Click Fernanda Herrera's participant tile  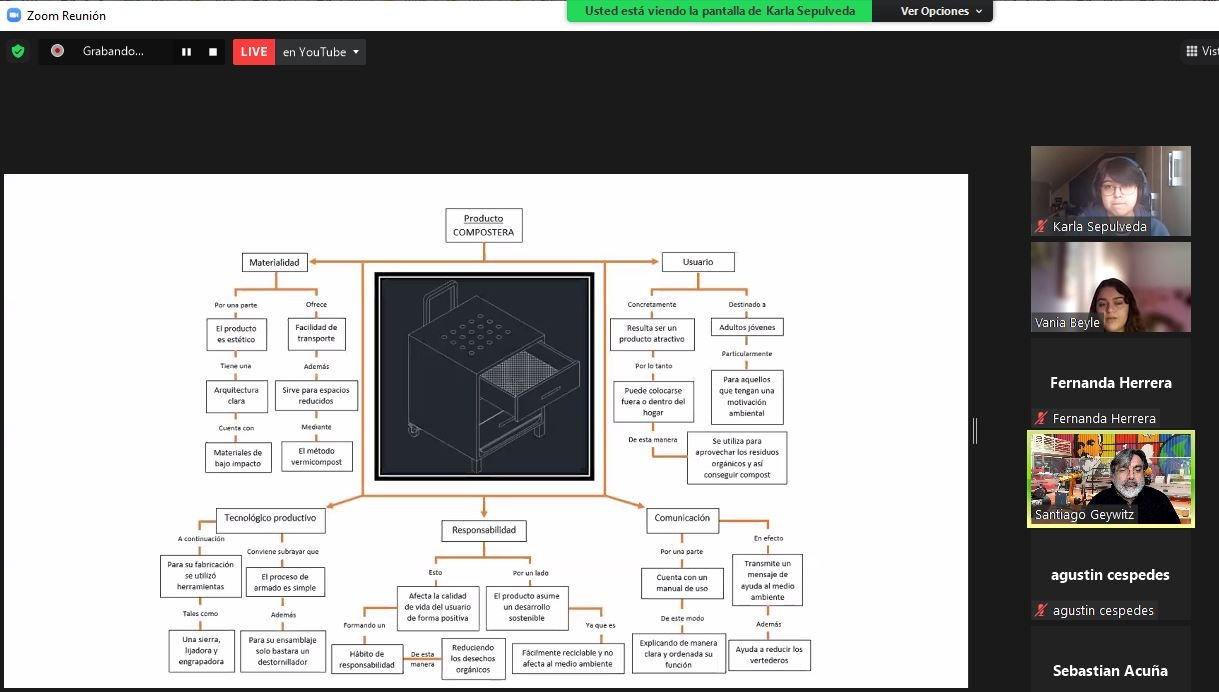(x=1110, y=382)
